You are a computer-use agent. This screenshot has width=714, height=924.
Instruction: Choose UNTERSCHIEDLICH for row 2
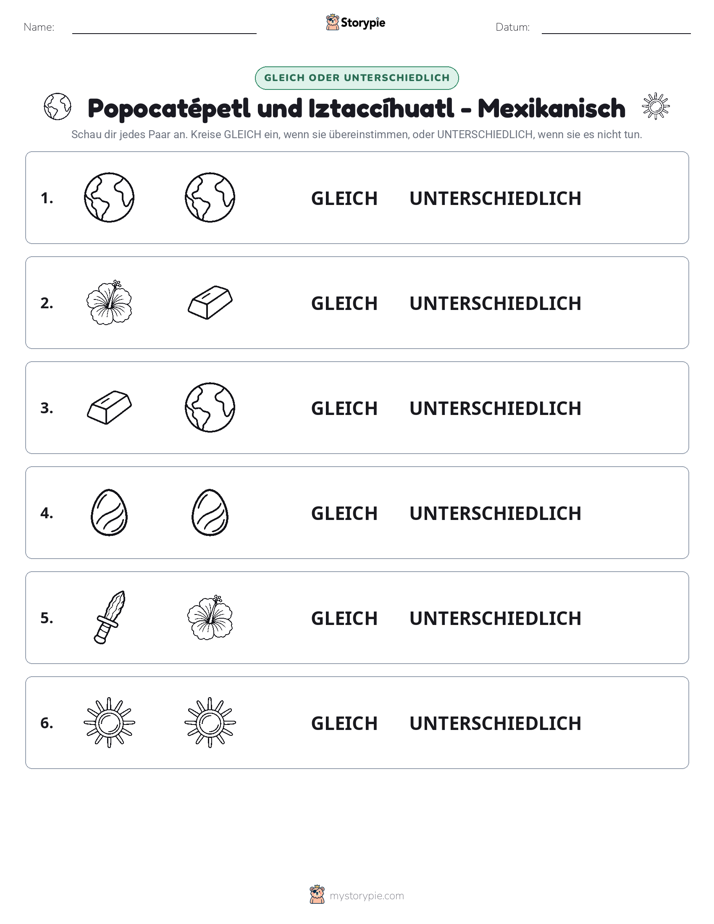click(495, 303)
